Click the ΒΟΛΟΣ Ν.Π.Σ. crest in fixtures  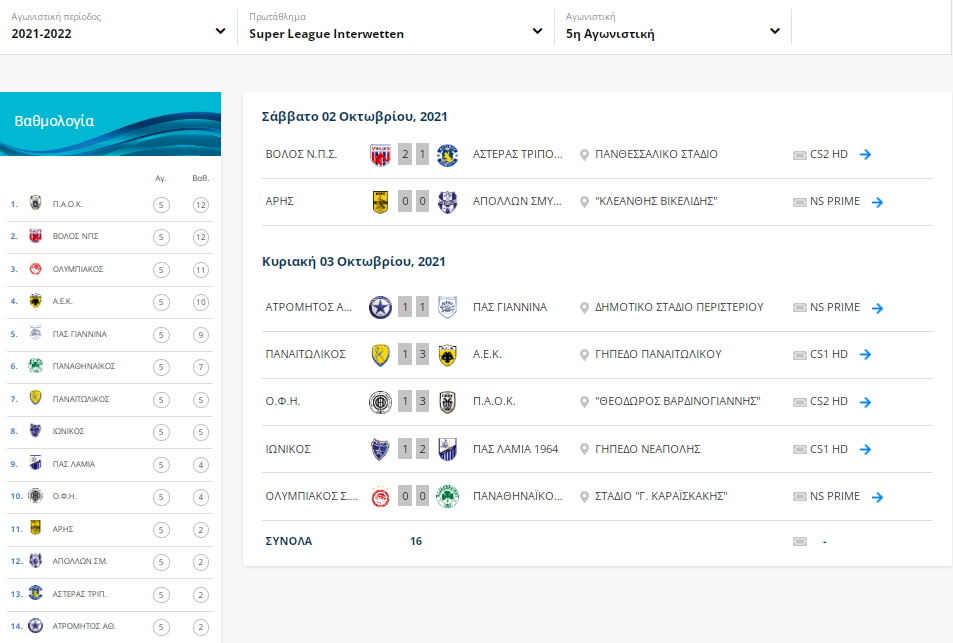point(380,155)
